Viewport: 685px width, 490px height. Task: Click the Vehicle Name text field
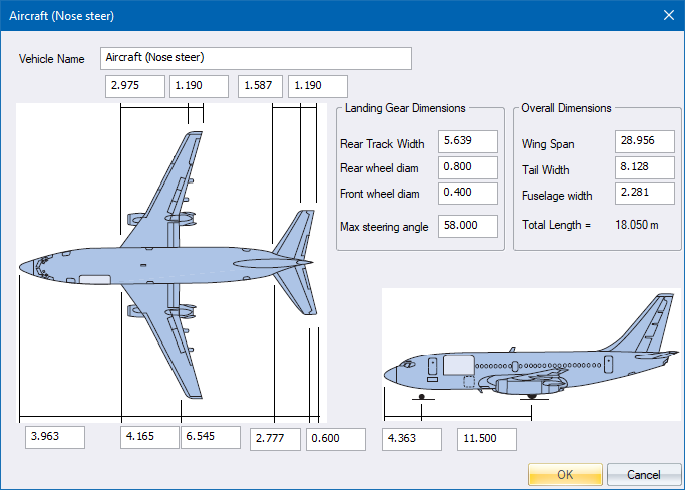(255, 58)
